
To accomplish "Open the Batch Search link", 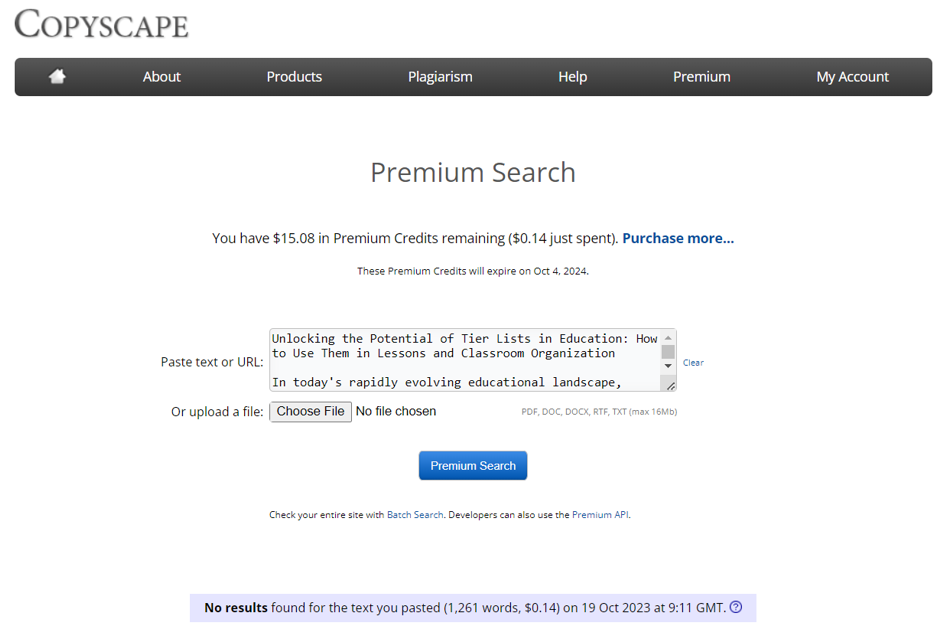I will 415,515.
